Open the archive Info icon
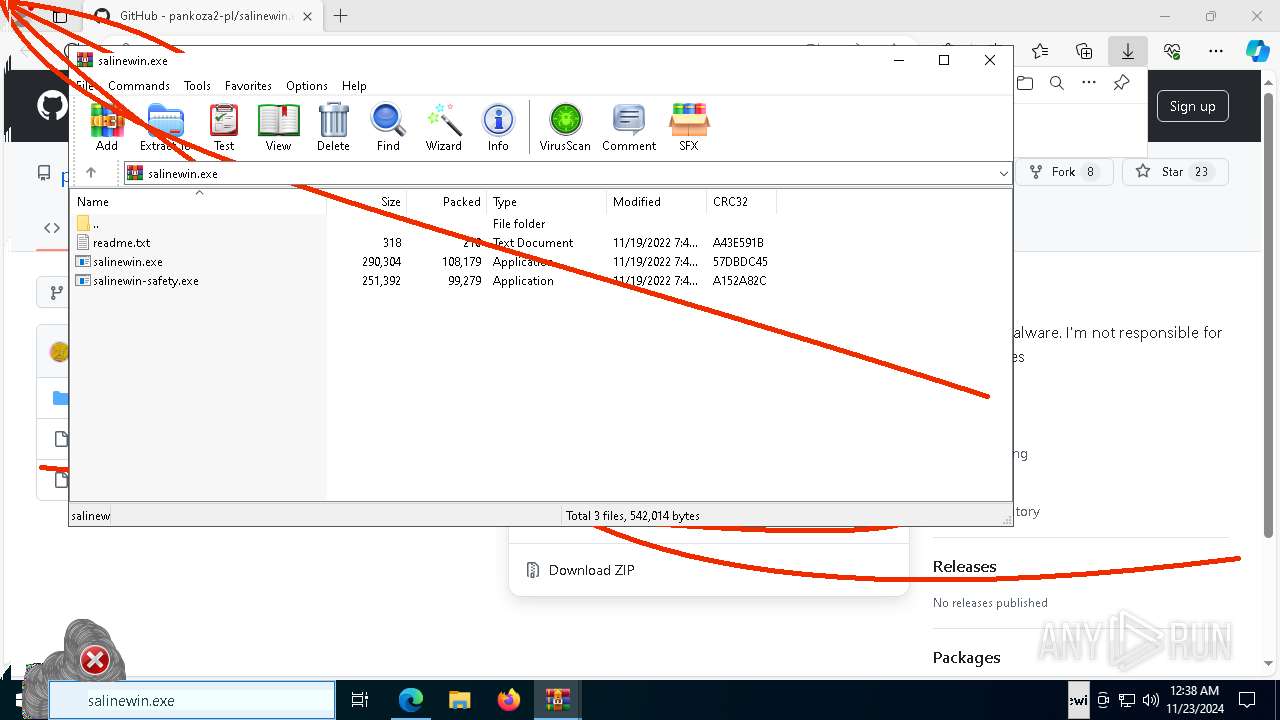 click(498, 127)
